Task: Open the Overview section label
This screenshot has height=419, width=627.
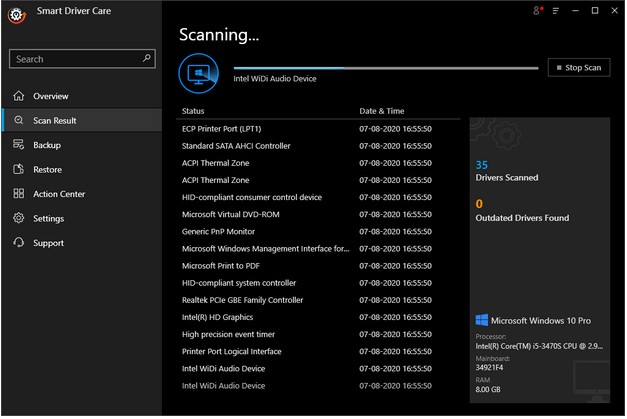Action: (x=51, y=97)
